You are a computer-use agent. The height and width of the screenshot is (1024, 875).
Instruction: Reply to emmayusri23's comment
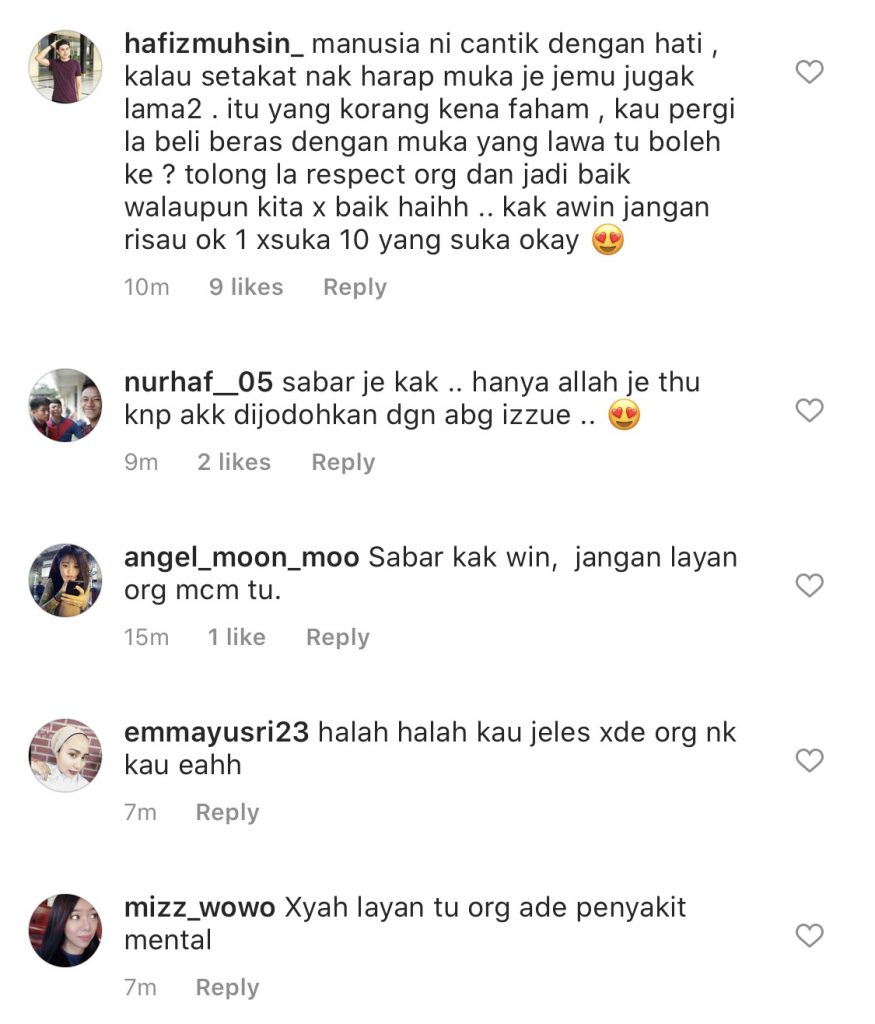coord(228,812)
